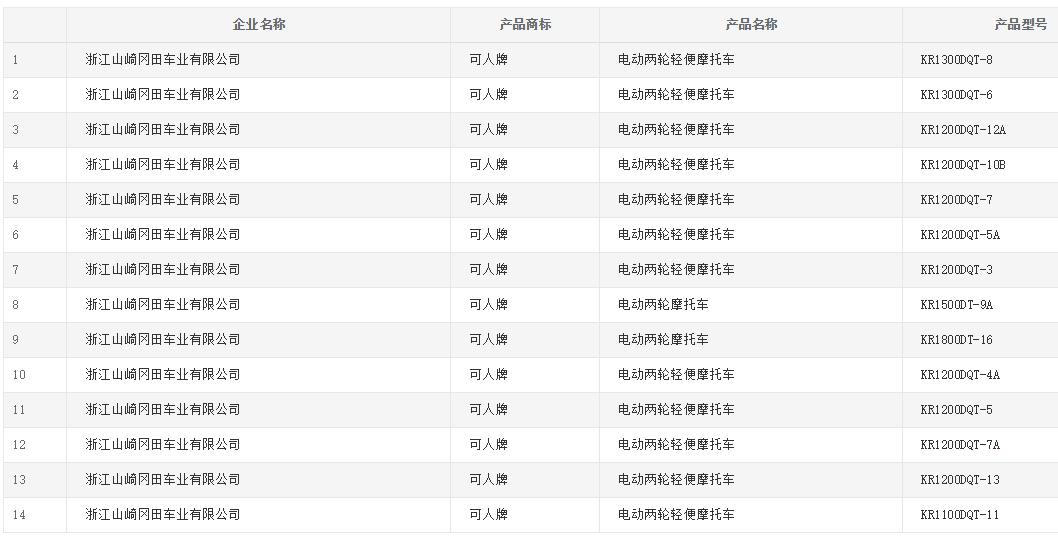Select model cell KR1200DQT-7A
Screen dimensions: 1058x553
959,446
